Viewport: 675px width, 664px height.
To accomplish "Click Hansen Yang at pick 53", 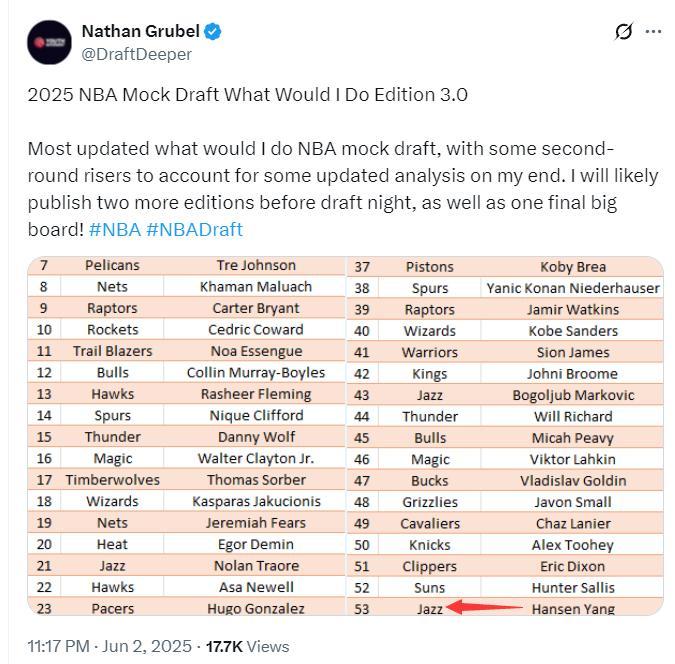I will pos(572,608).
